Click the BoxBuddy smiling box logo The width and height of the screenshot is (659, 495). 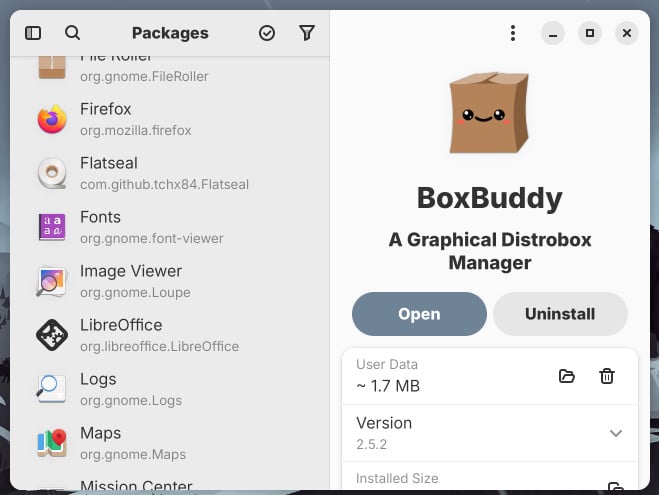coord(489,113)
